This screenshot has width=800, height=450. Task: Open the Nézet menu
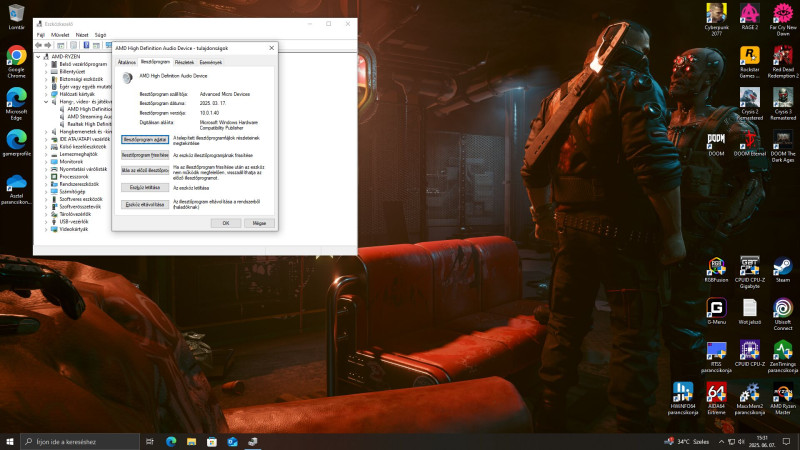[x=82, y=35]
